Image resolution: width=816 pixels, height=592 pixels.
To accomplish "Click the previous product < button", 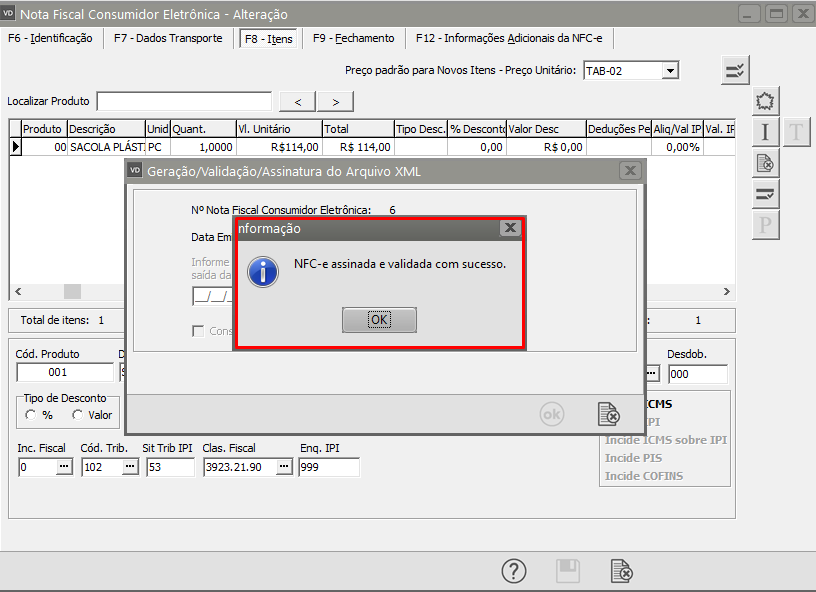I will (x=298, y=102).
